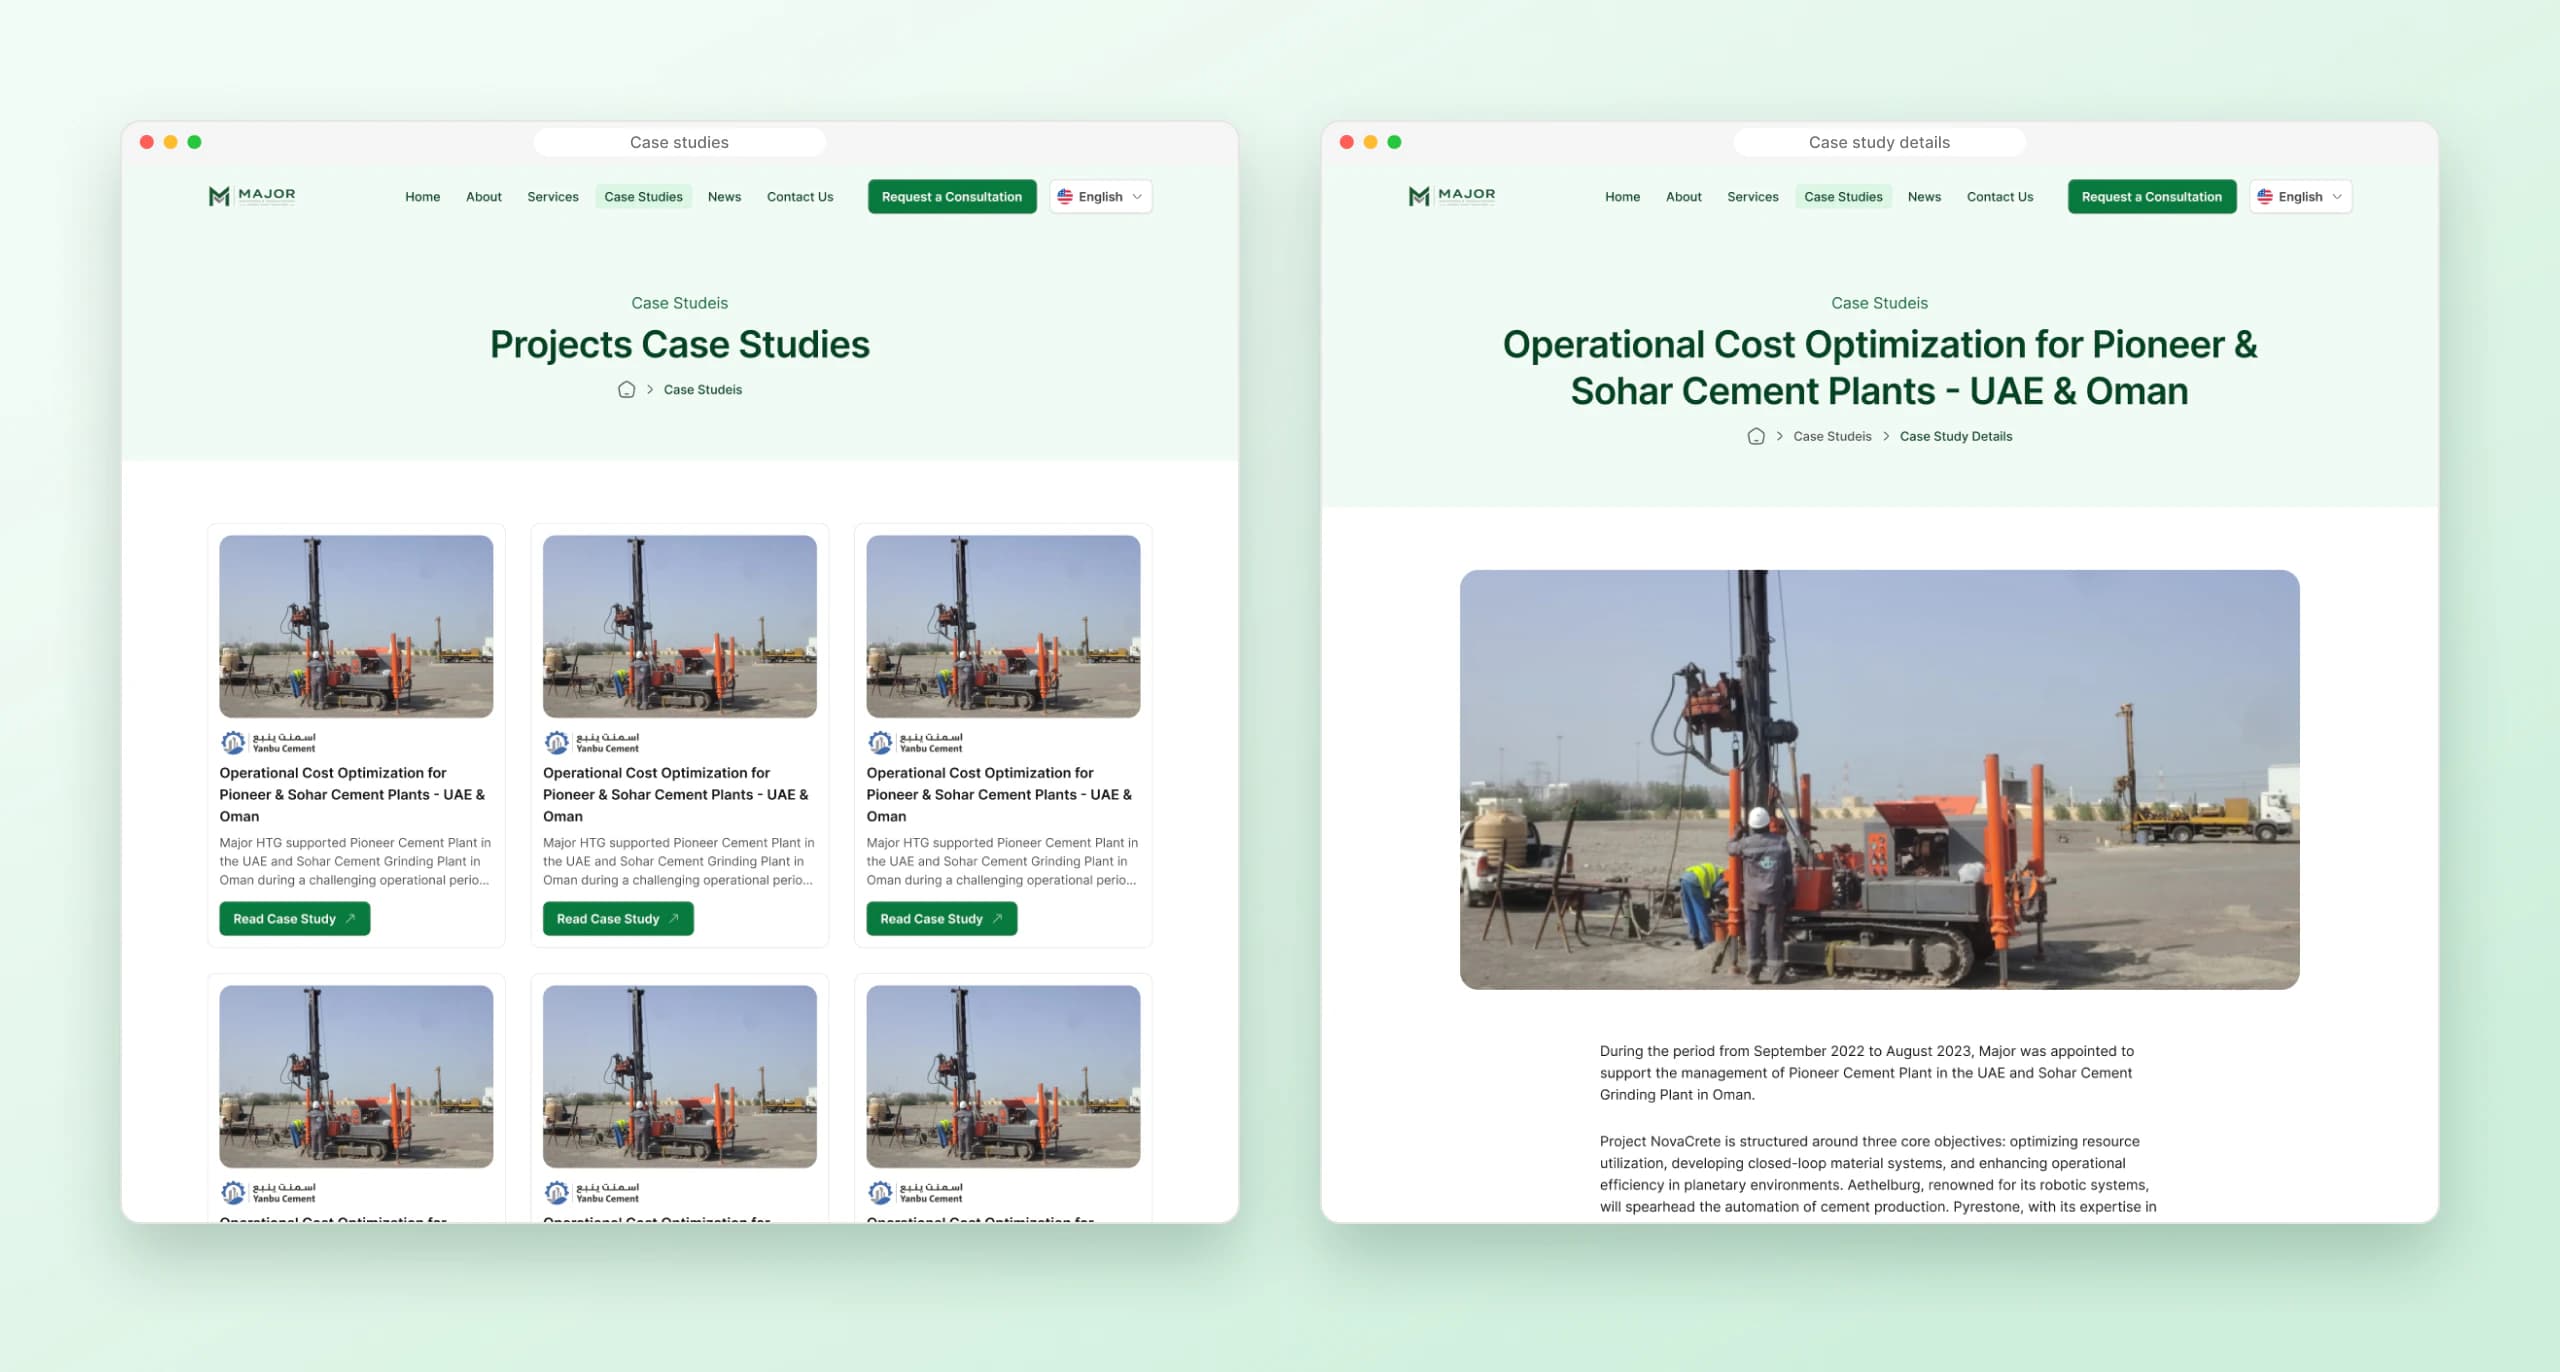Viewport: 2560px width, 1372px height.
Task: Click Yanbu Cement logo on bottom-left card
Action: pyautogui.click(x=268, y=1193)
